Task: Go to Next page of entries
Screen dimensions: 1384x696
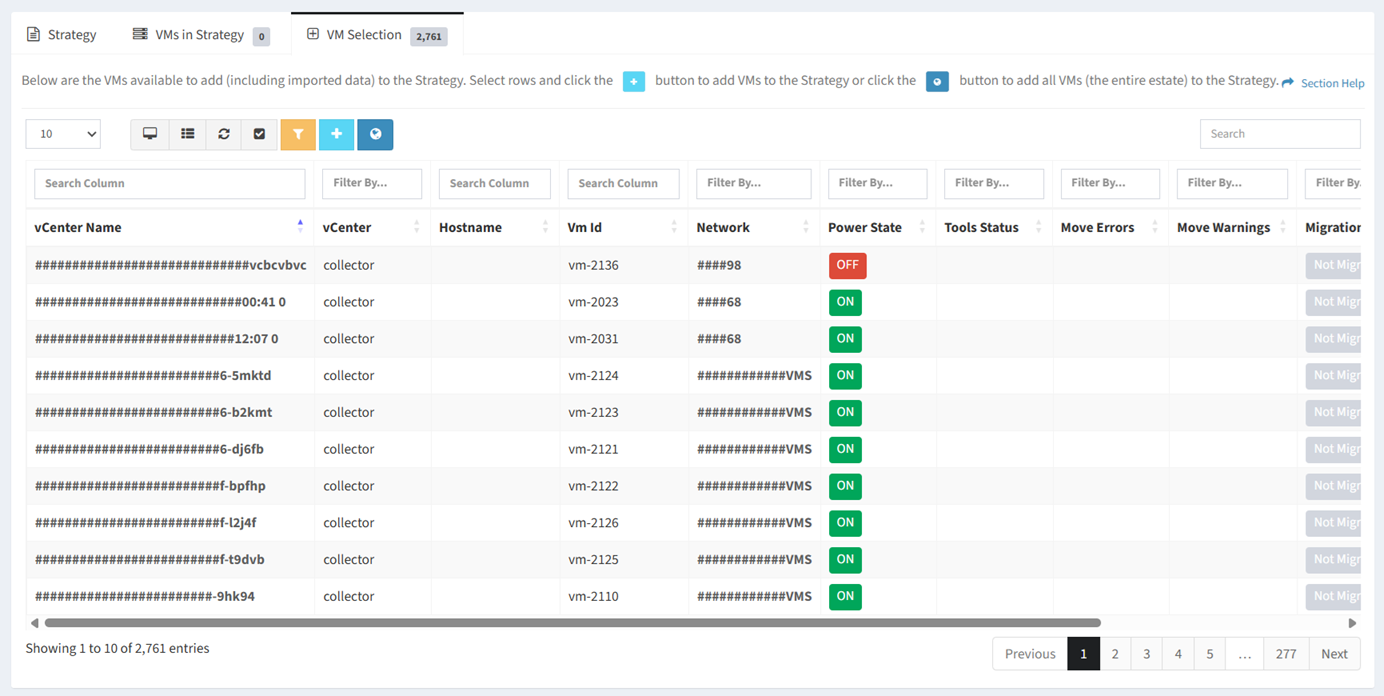Action: [x=1334, y=654]
